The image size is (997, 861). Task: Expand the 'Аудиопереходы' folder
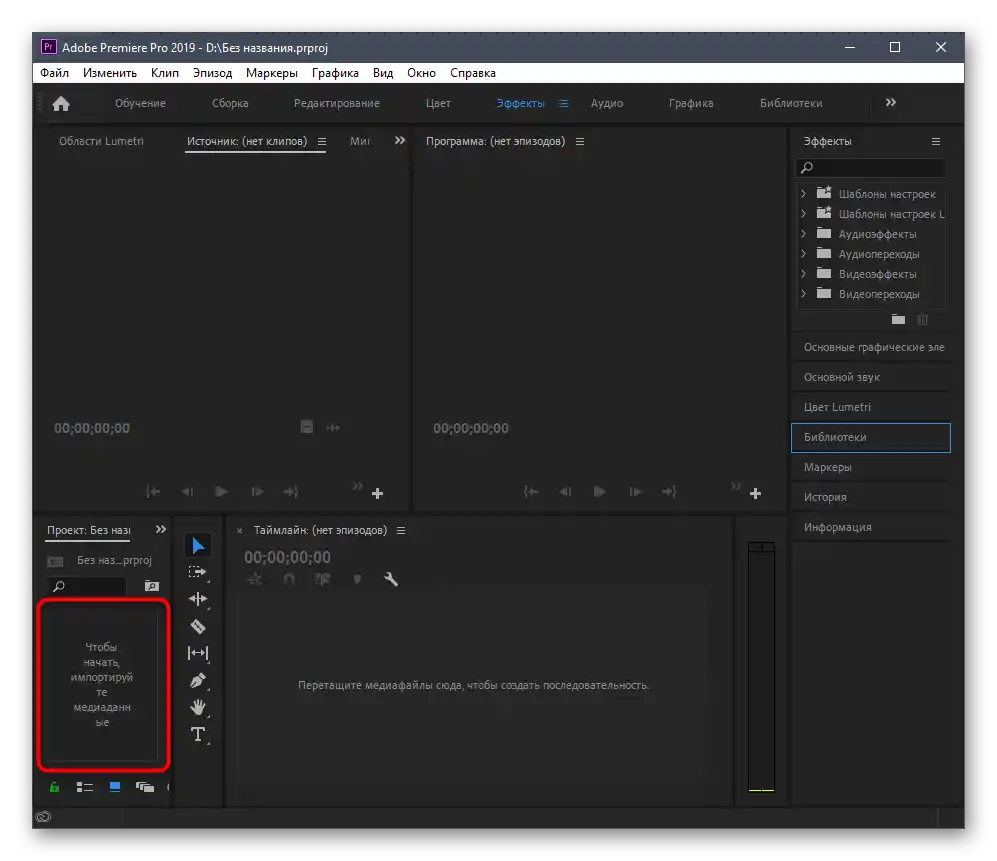point(803,254)
